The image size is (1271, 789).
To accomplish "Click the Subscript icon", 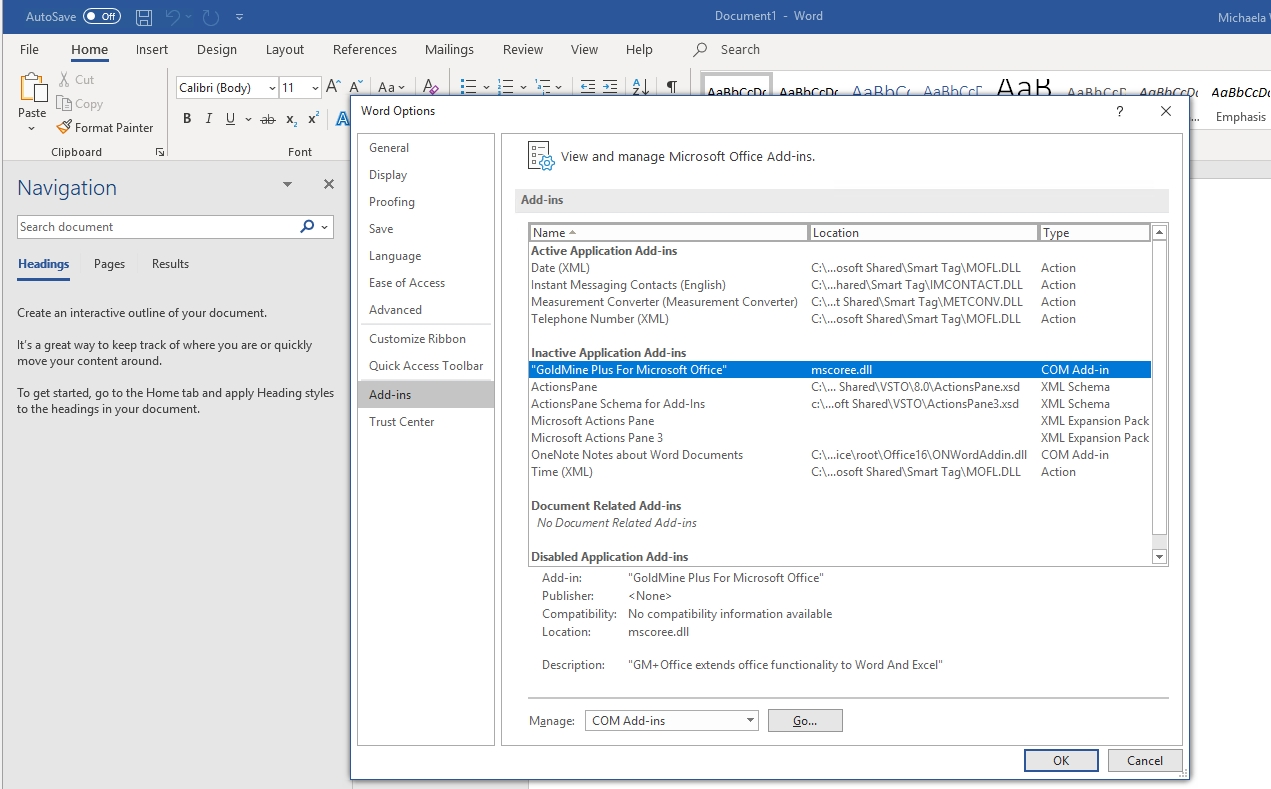I will tap(291, 119).
